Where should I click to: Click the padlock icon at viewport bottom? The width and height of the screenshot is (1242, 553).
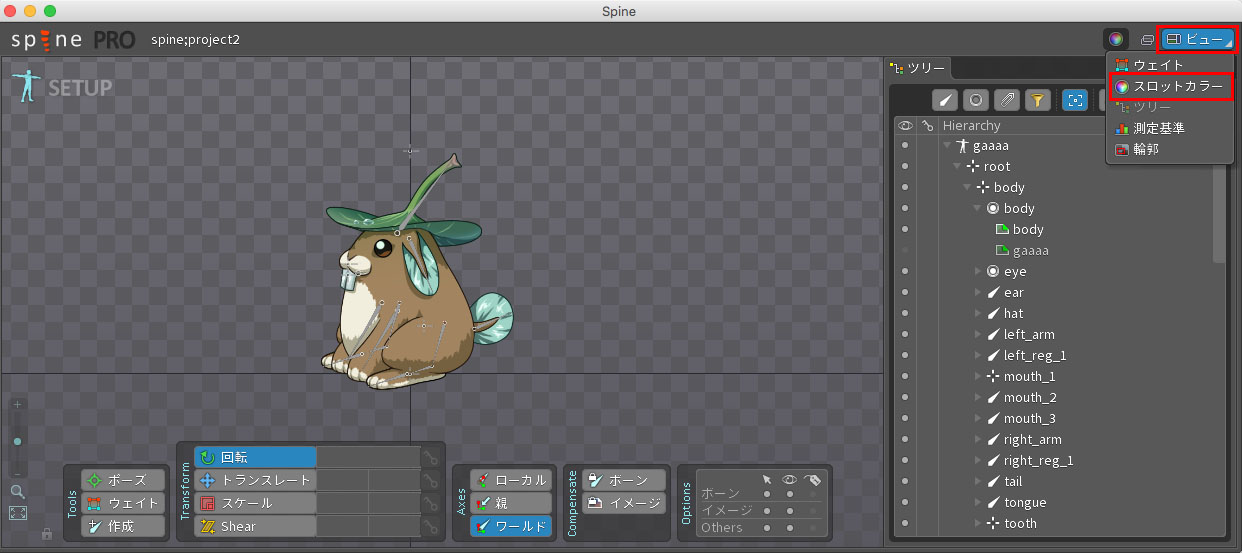(46, 534)
